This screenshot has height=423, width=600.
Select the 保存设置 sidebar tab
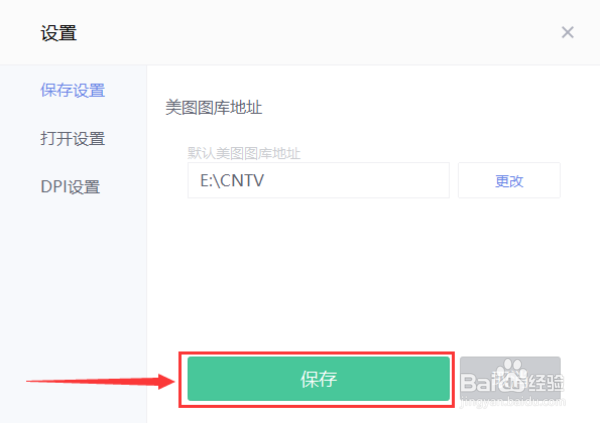pyautogui.click(x=73, y=91)
